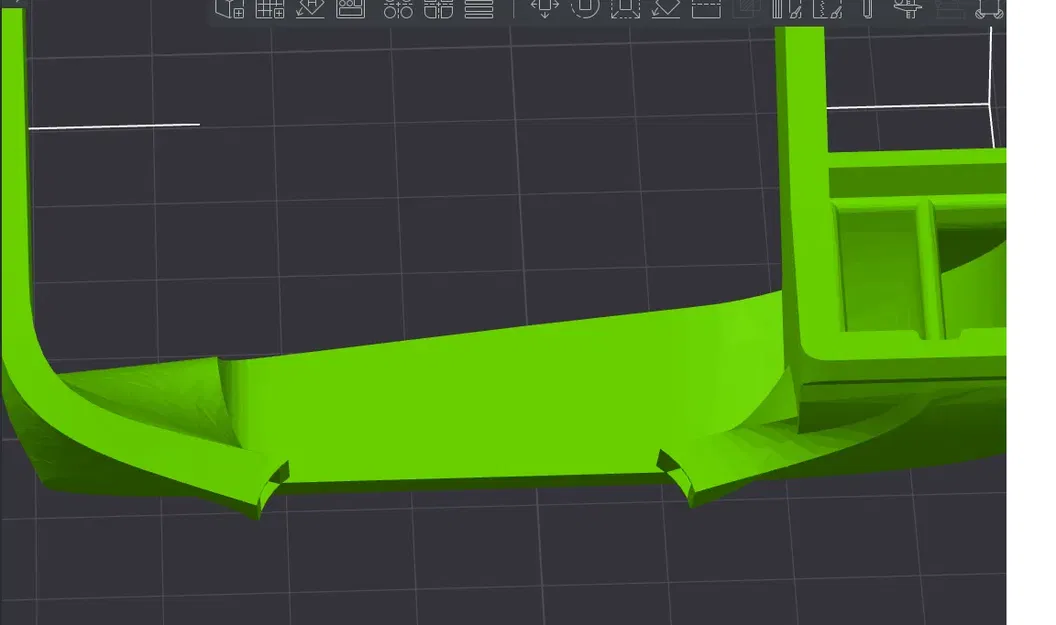Open the Variable layer height tool
The height and width of the screenshot is (625, 1056).
pyautogui.click(x=478, y=10)
